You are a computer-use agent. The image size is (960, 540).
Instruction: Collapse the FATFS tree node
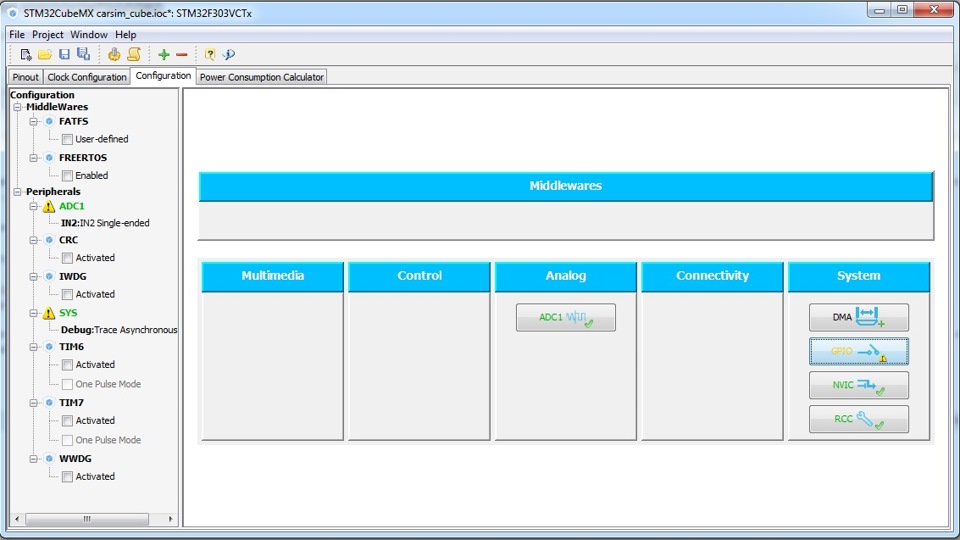pyautogui.click(x=34, y=121)
